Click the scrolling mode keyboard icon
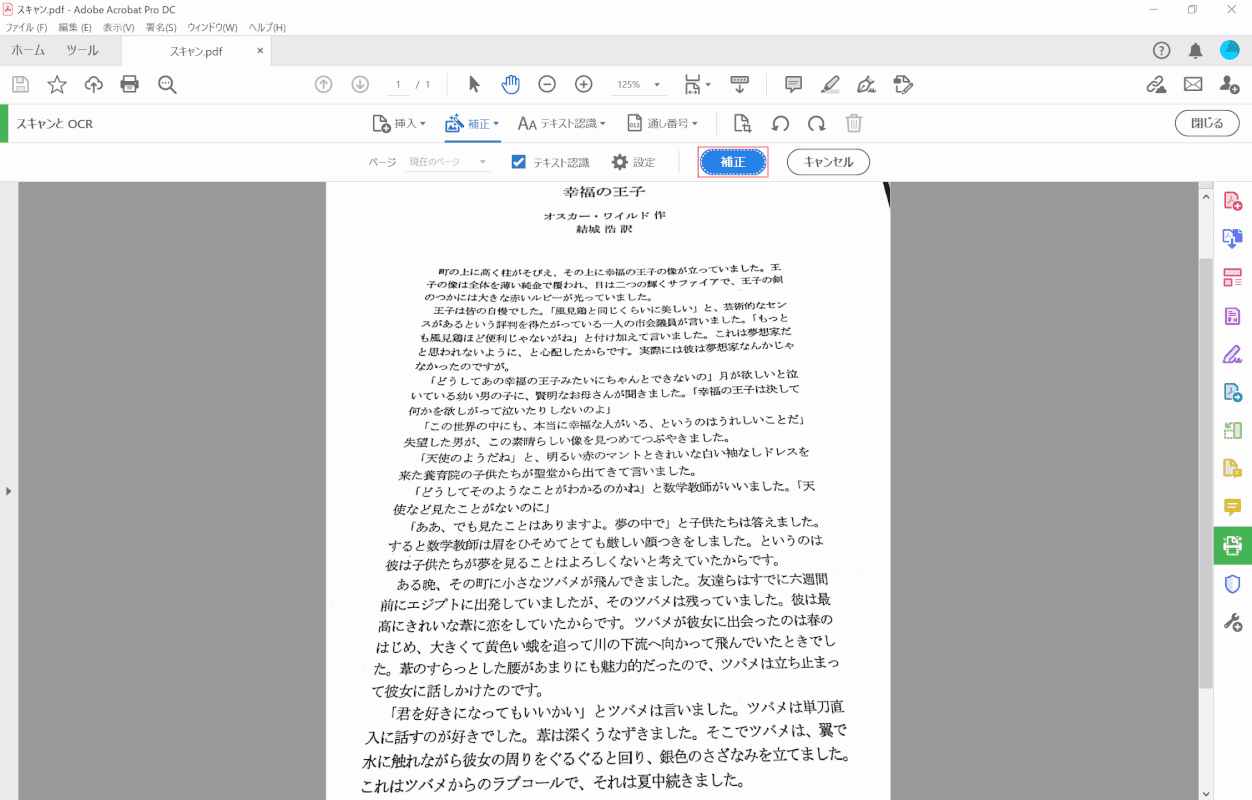The width and height of the screenshot is (1252, 800). pos(740,85)
